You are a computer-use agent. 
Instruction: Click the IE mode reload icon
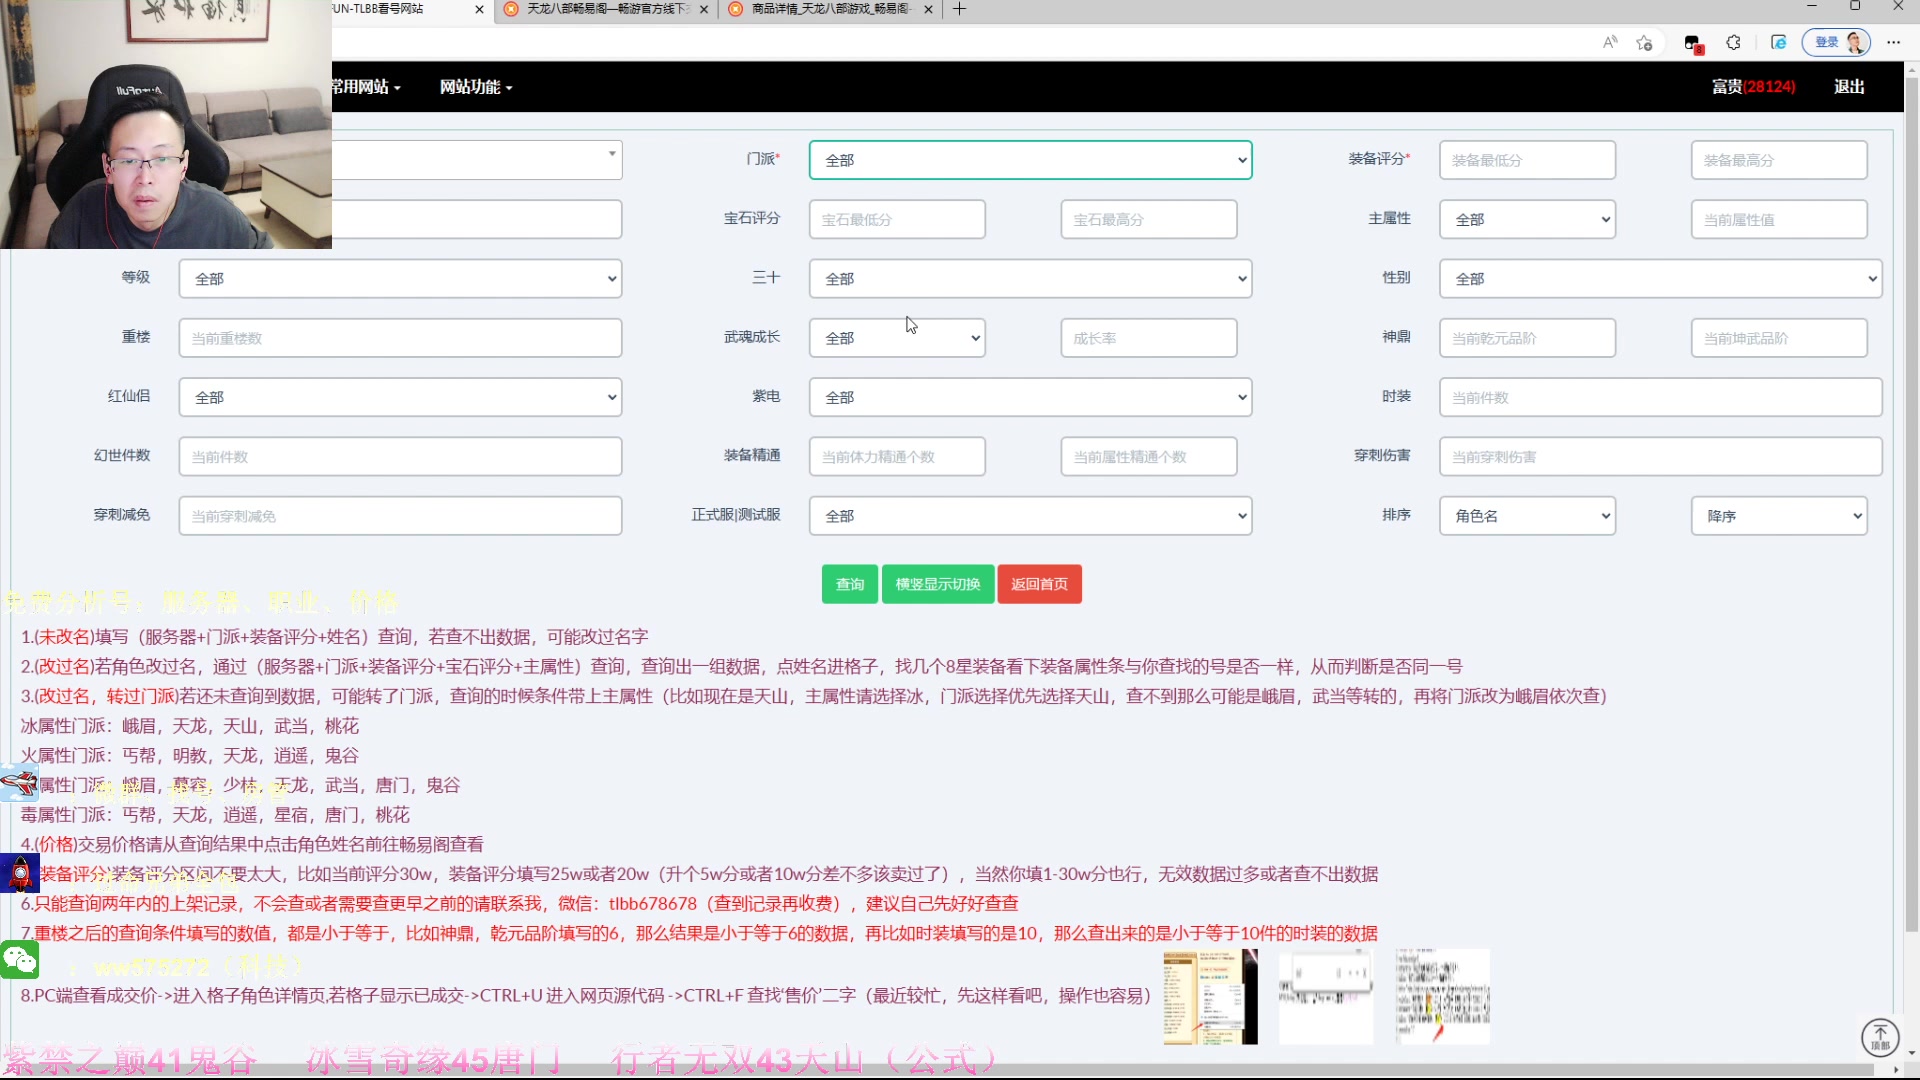[x=1778, y=42]
